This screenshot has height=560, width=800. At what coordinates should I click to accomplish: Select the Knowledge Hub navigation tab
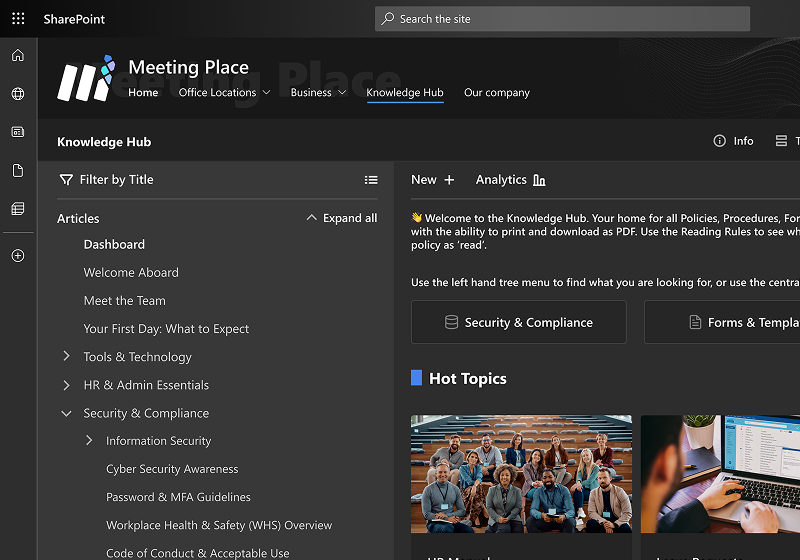click(x=405, y=92)
